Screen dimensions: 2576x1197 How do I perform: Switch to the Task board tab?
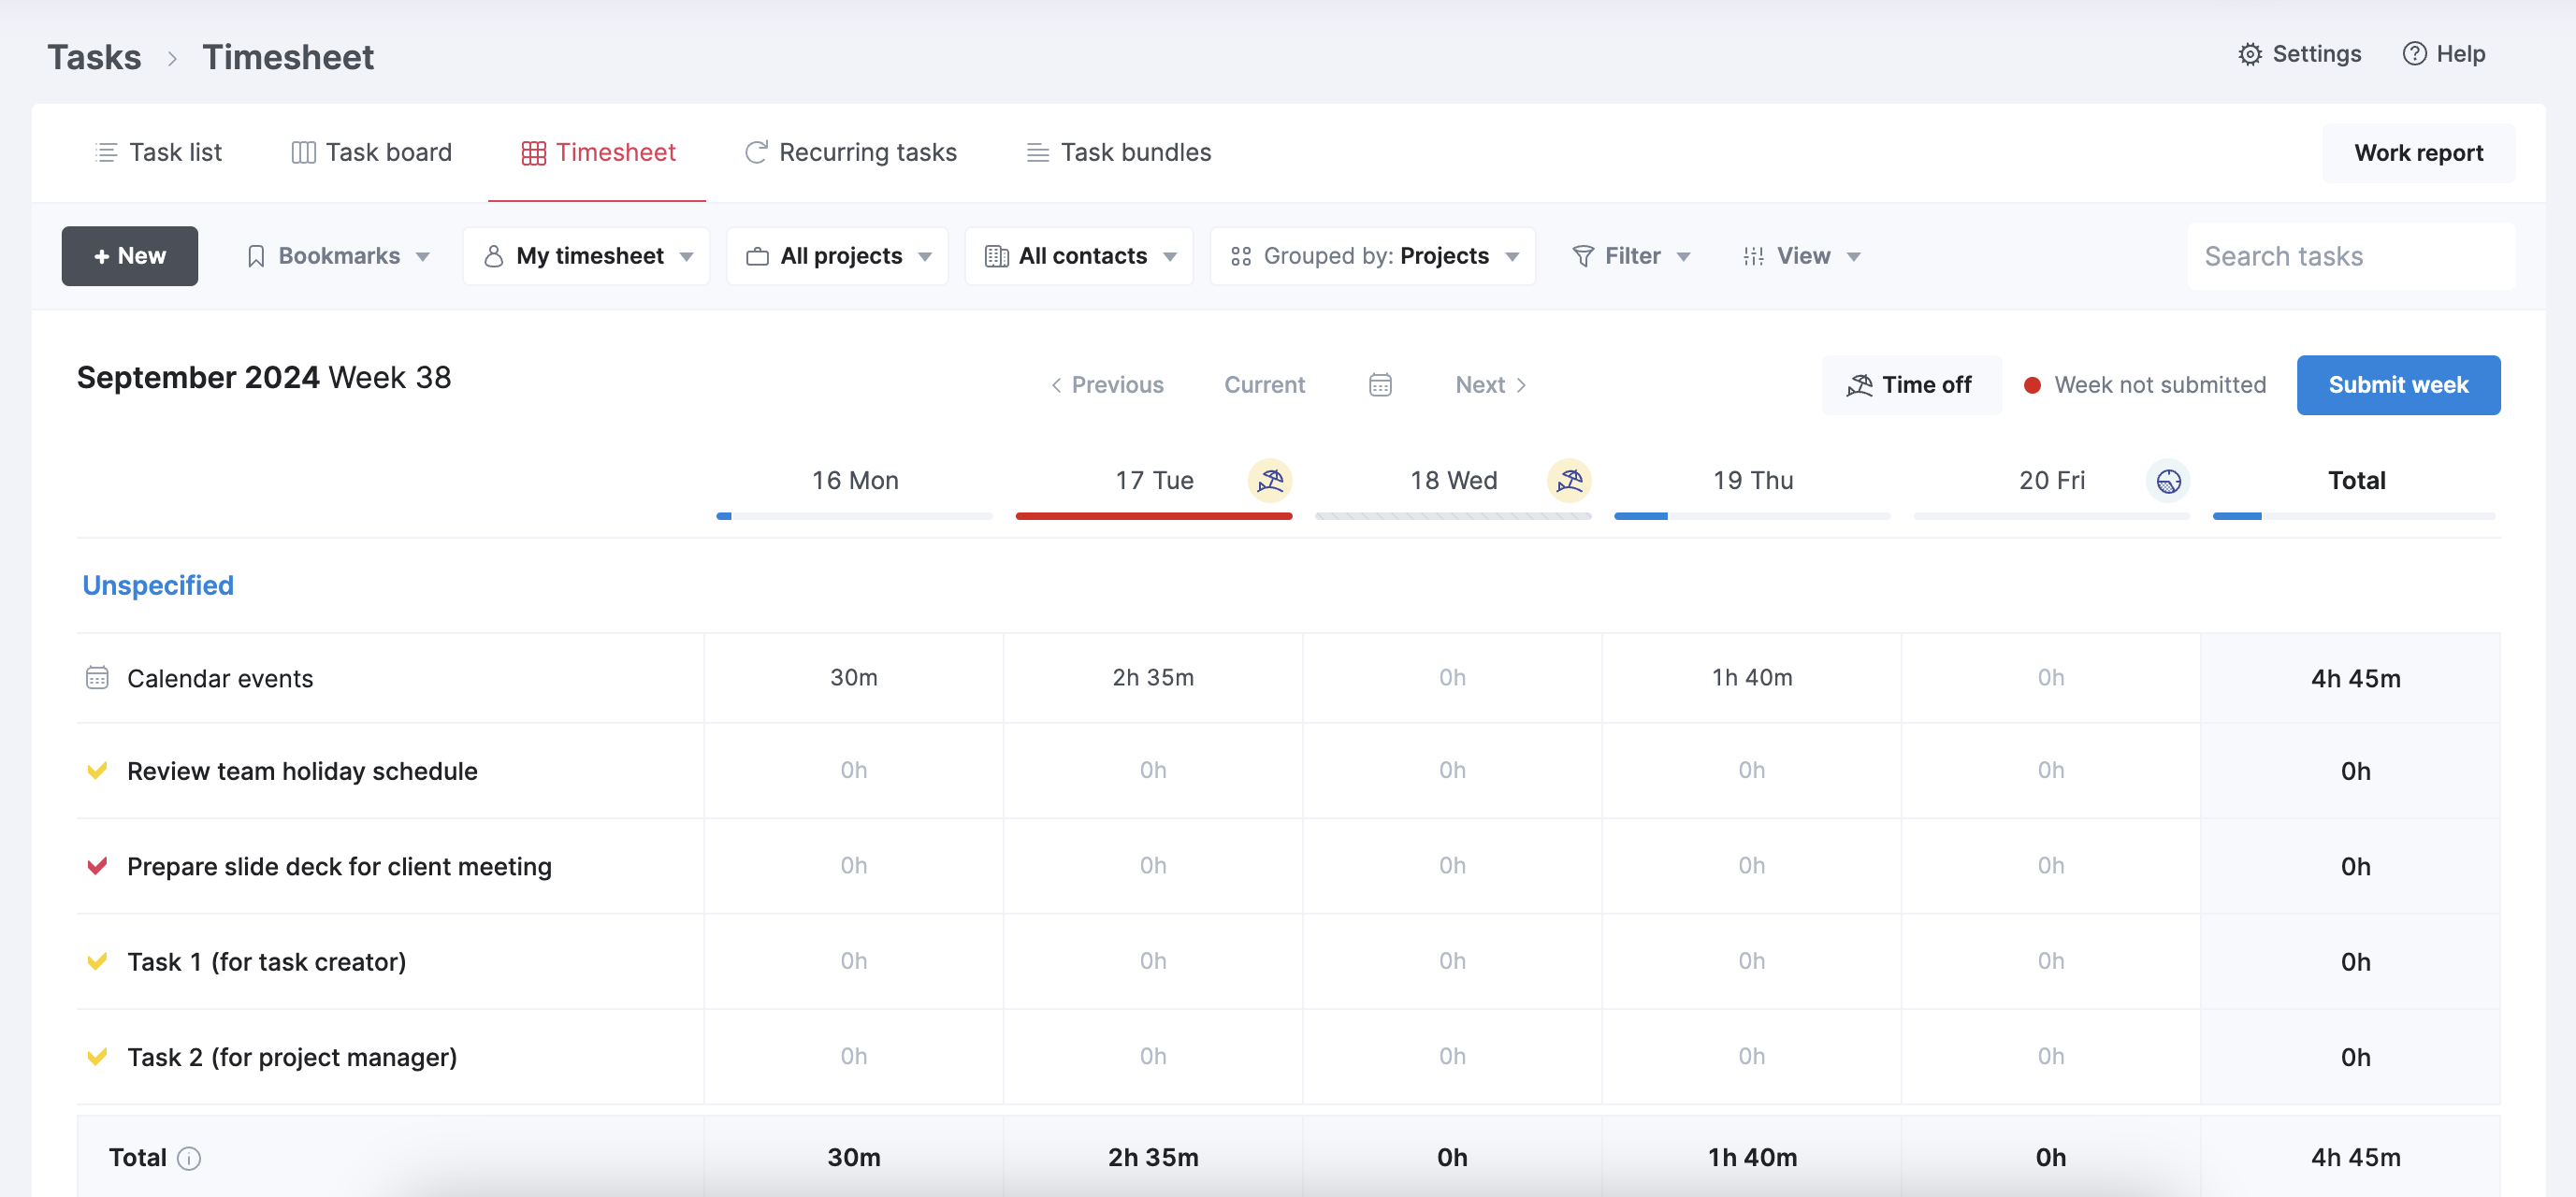(x=372, y=152)
